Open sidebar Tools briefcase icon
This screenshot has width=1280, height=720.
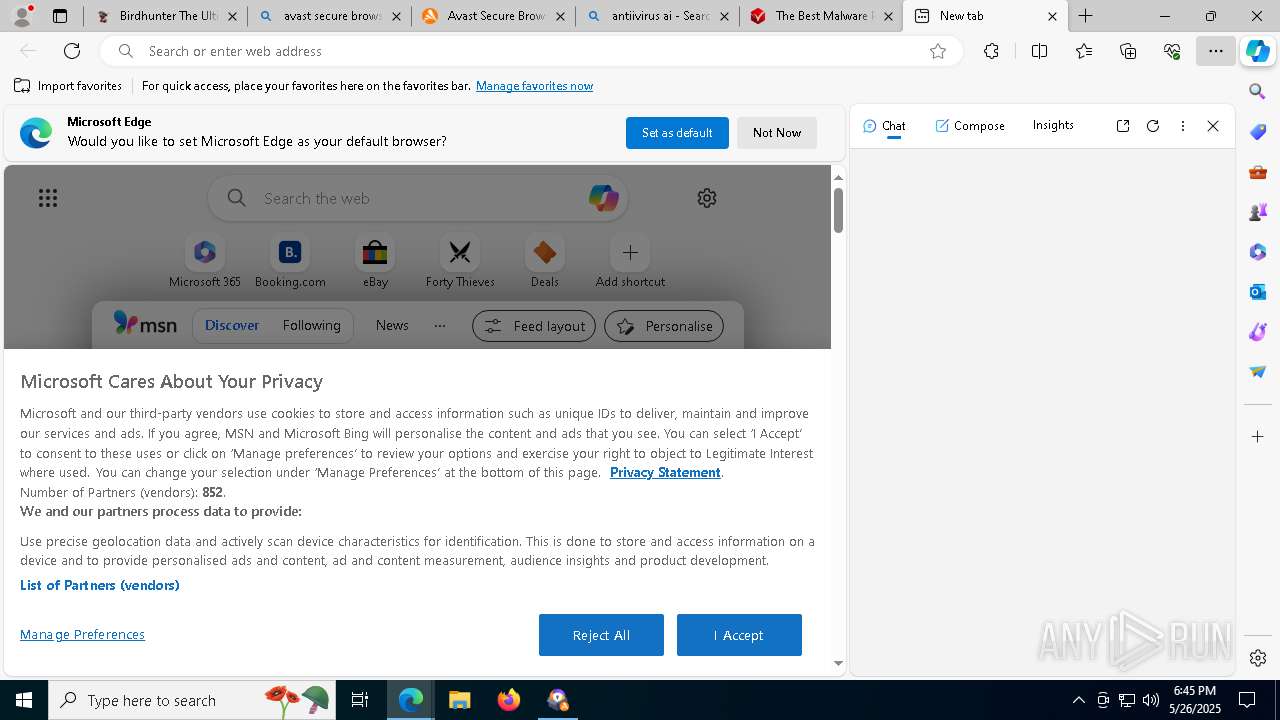(x=1258, y=172)
